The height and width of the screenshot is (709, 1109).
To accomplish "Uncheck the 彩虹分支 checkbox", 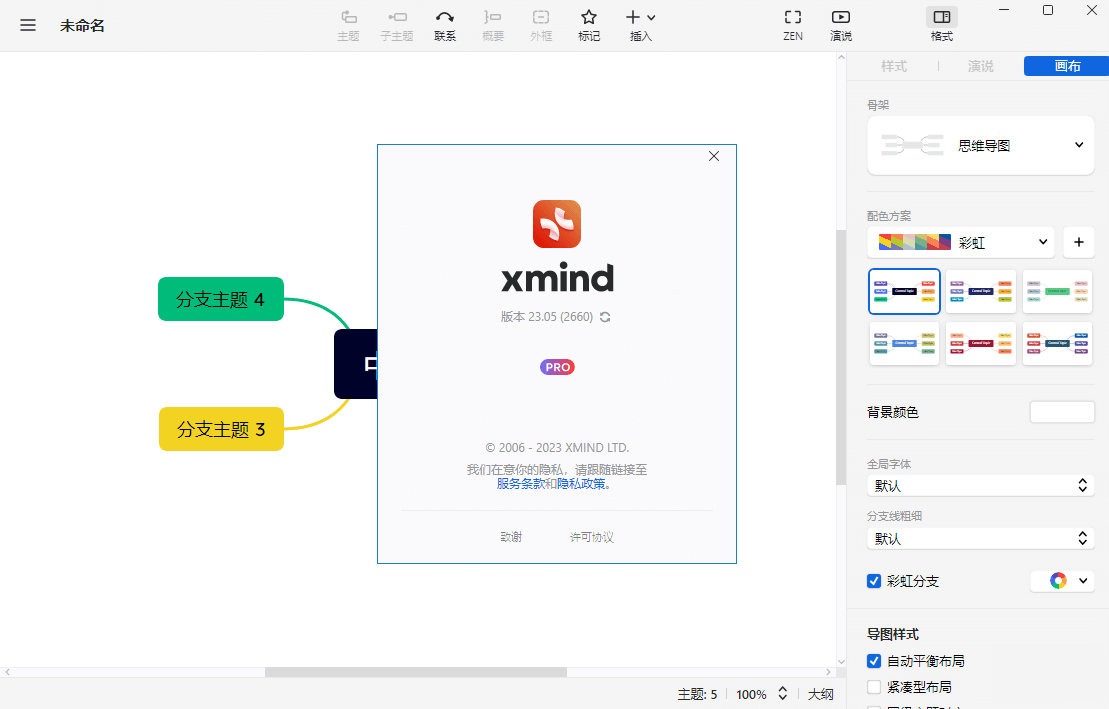I will click(x=873, y=581).
